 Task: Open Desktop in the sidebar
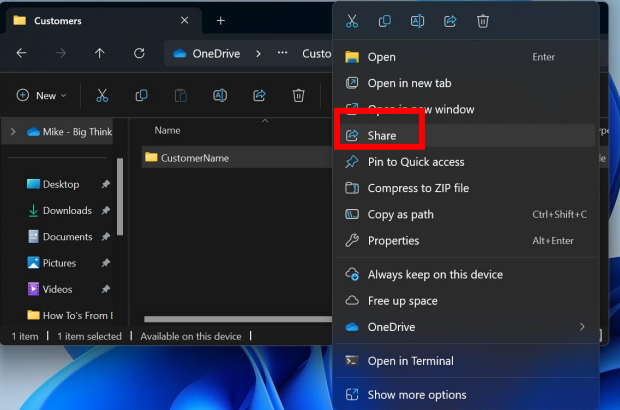tap(60, 184)
